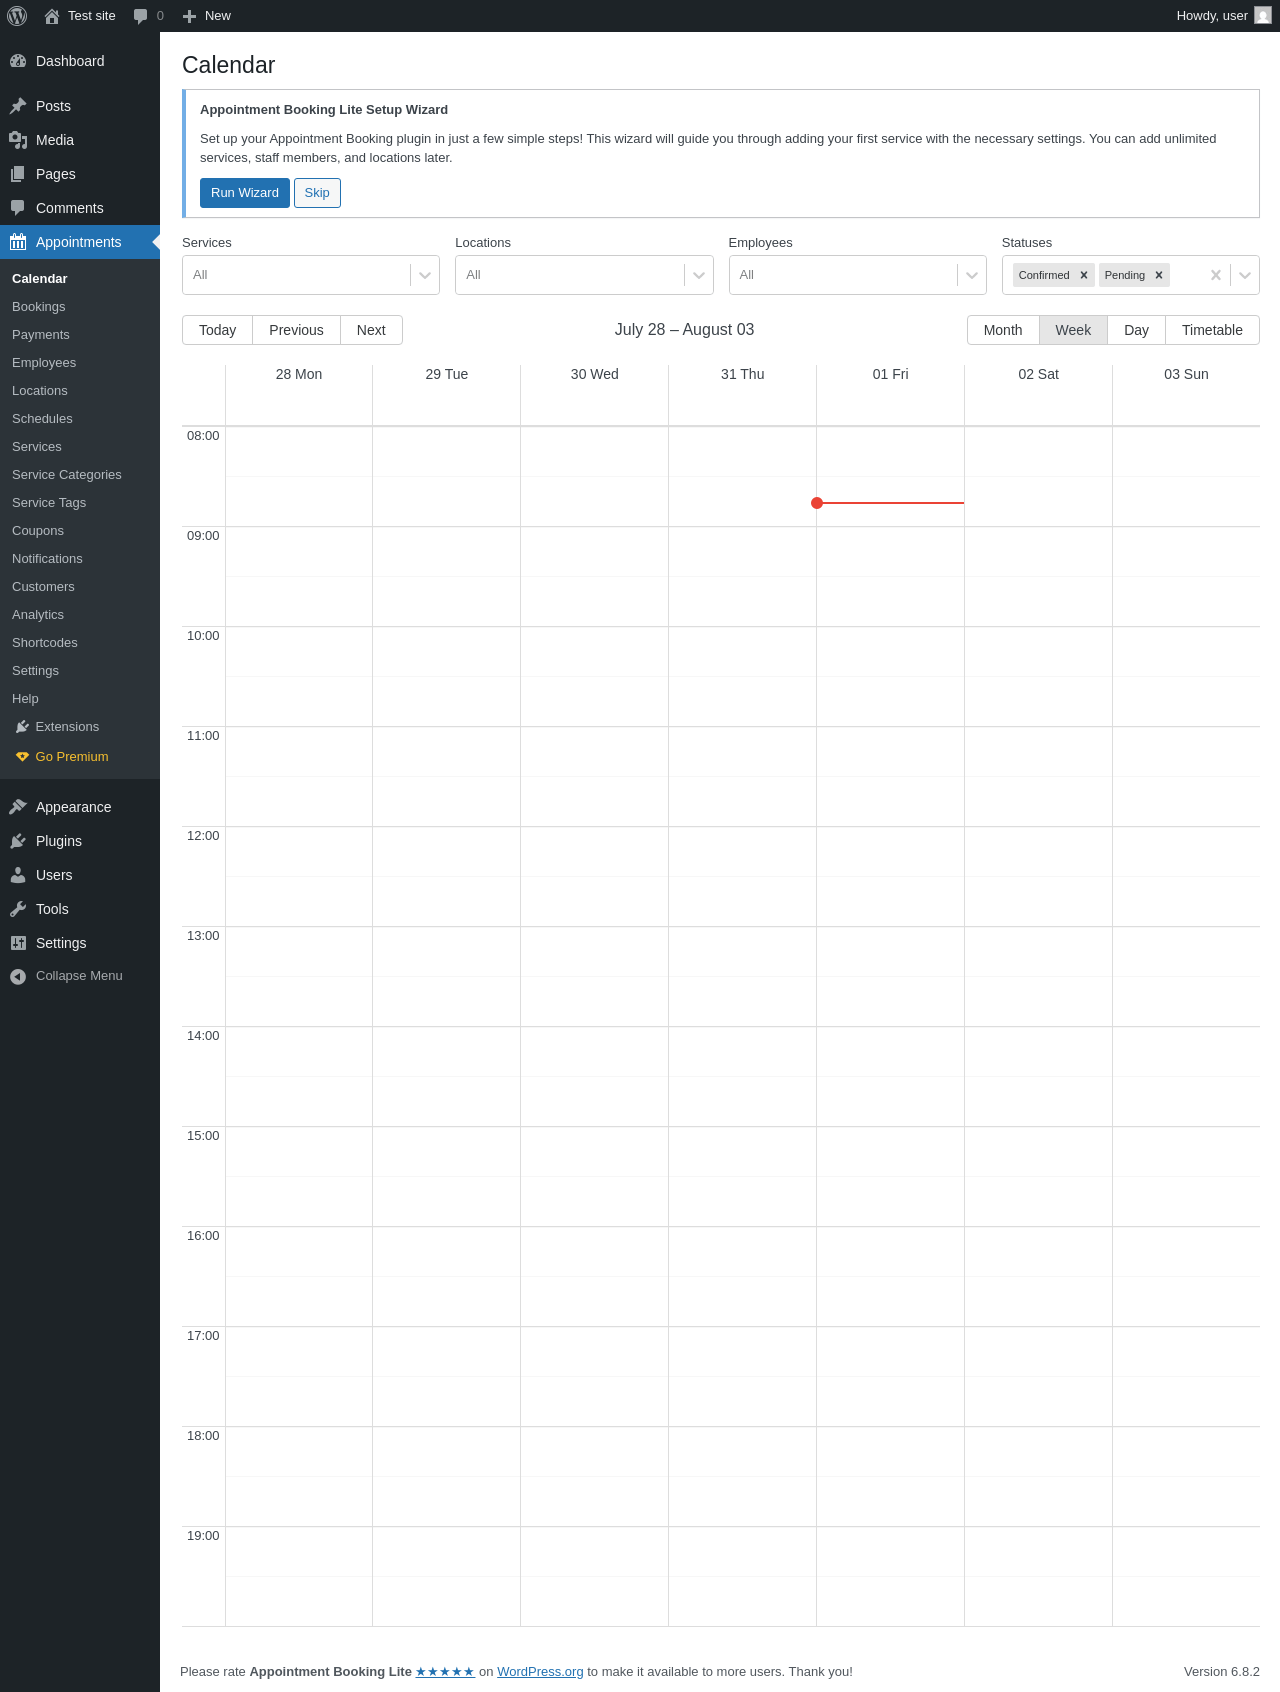Go to Next week
Image resolution: width=1280 pixels, height=1692 pixels.
click(x=371, y=330)
